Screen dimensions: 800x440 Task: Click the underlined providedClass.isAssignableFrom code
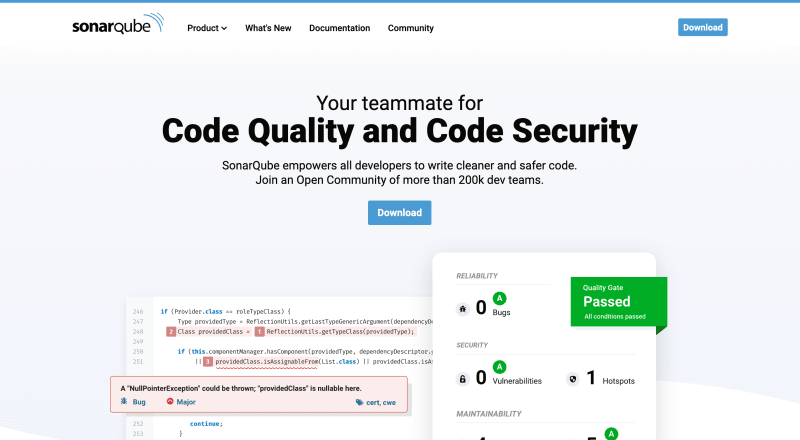click(x=266, y=362)
